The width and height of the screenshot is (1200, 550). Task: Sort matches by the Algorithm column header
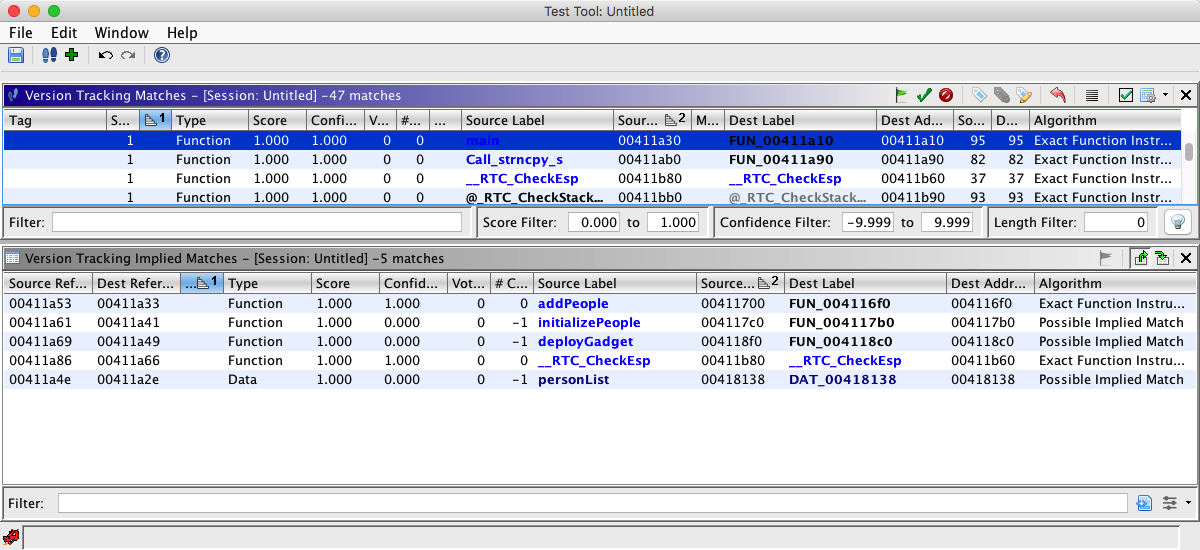point(1100,120)
